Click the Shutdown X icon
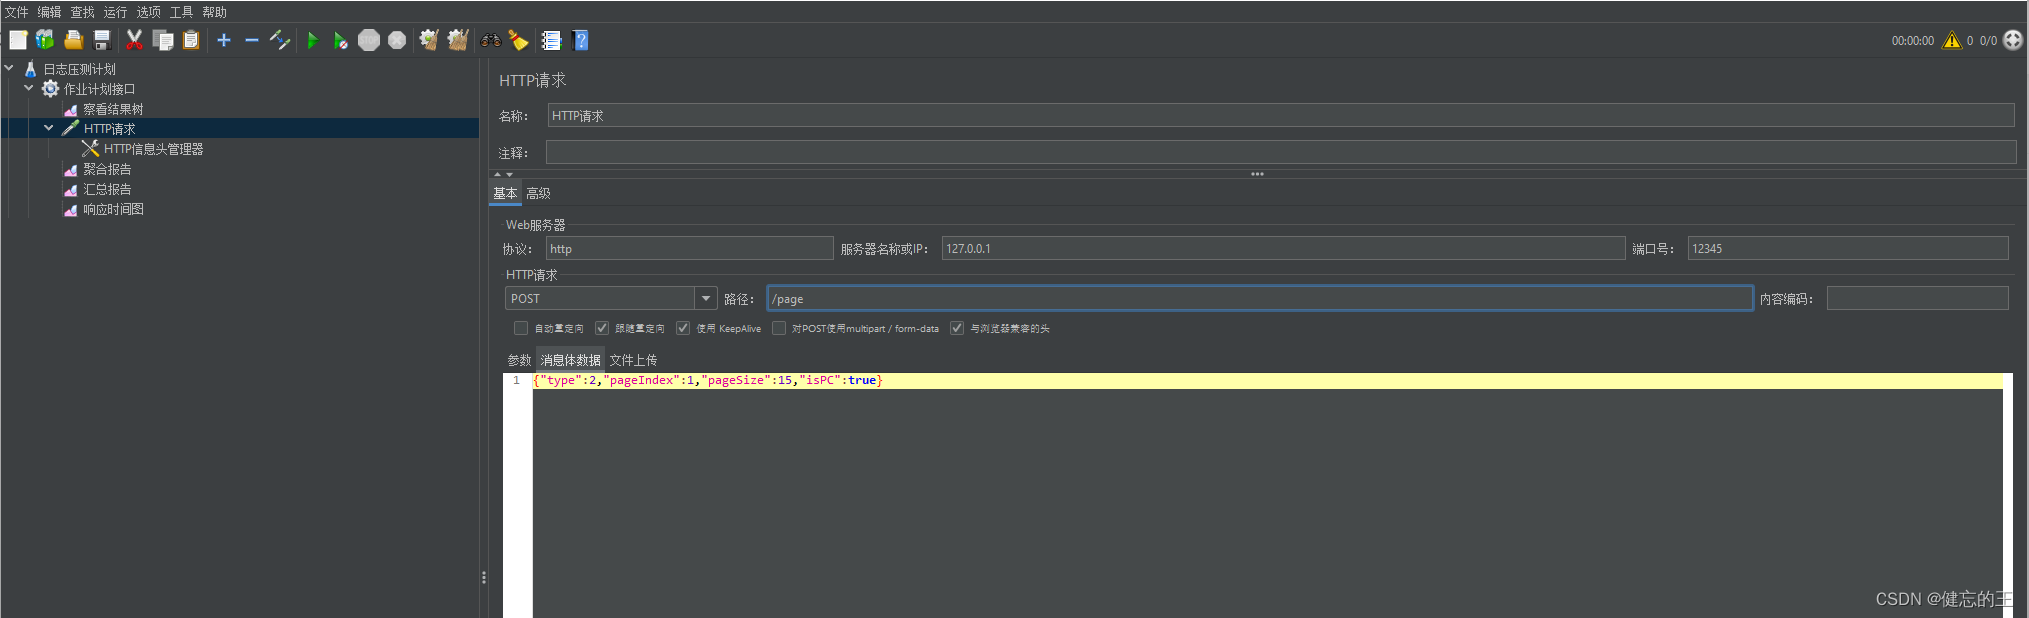The image size is (2029, 618). [397, 40]
